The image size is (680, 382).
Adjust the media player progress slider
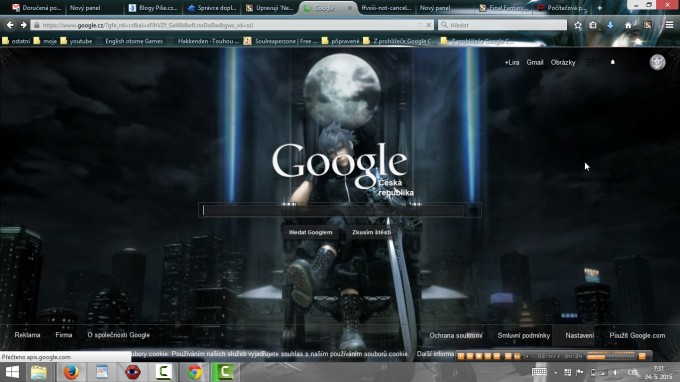[x=611, y=356]
